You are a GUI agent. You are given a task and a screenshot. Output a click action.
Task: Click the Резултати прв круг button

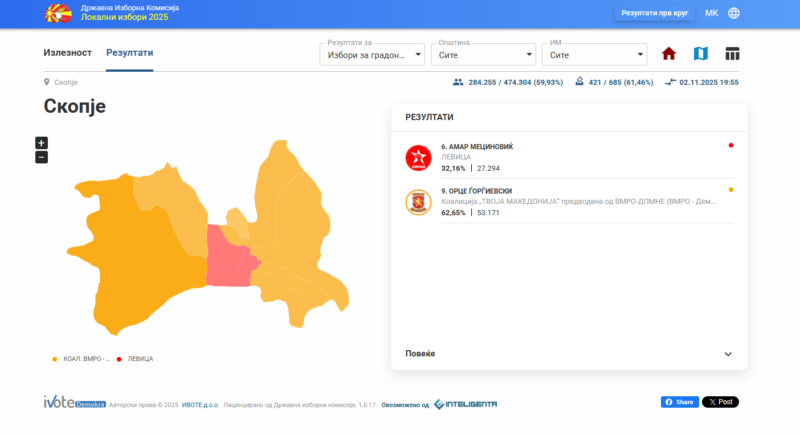click(653, 13)
